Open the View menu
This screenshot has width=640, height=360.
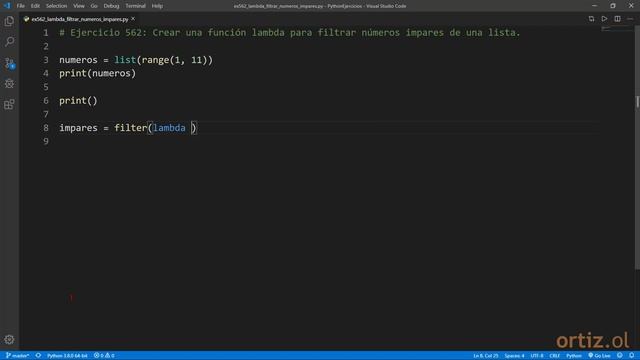pyautogui.click(x=79, y=6)
